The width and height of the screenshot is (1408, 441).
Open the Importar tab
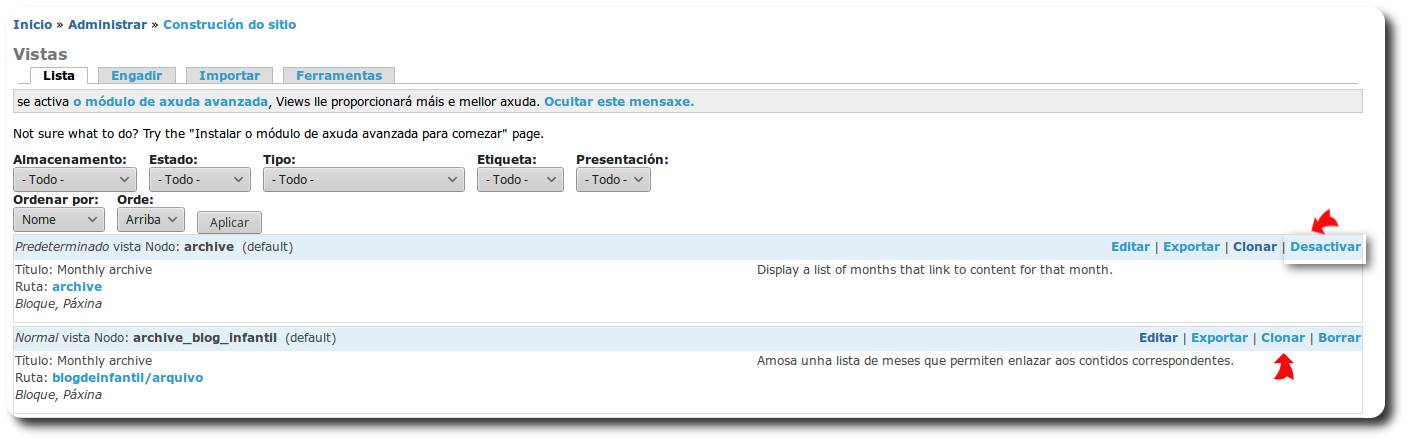click(229, 75)
